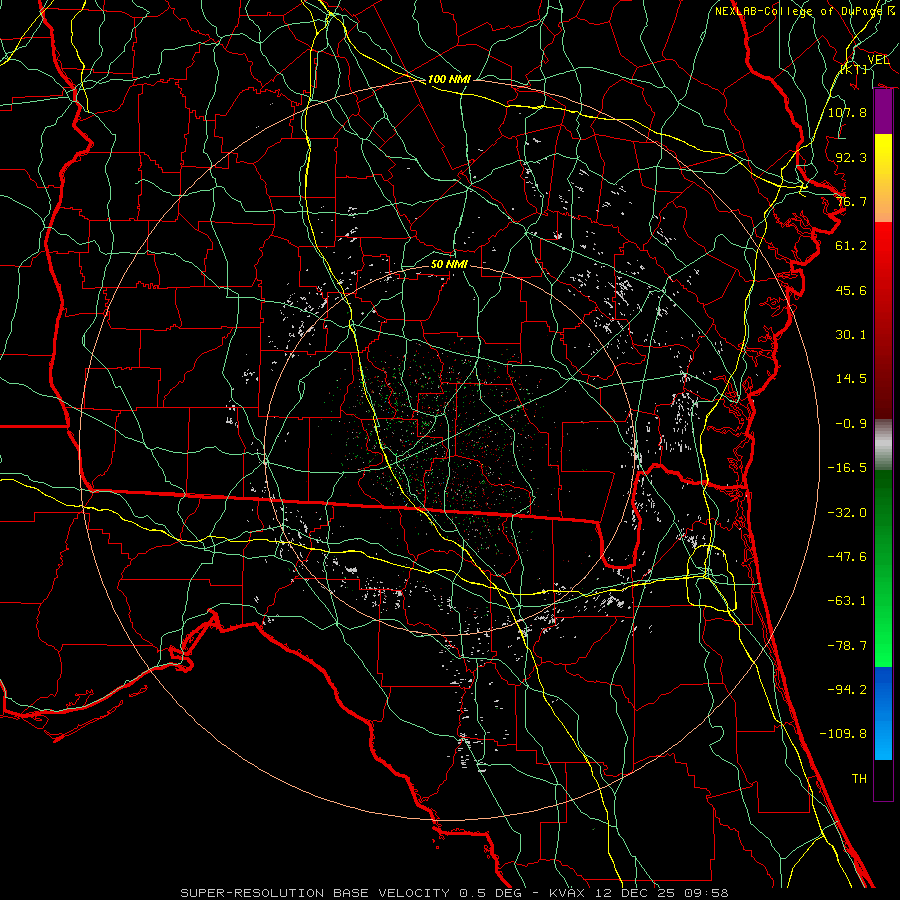Viewport: 900px width, 900px height.
Task: Click the KT units label
Action: tap(854, 69)
